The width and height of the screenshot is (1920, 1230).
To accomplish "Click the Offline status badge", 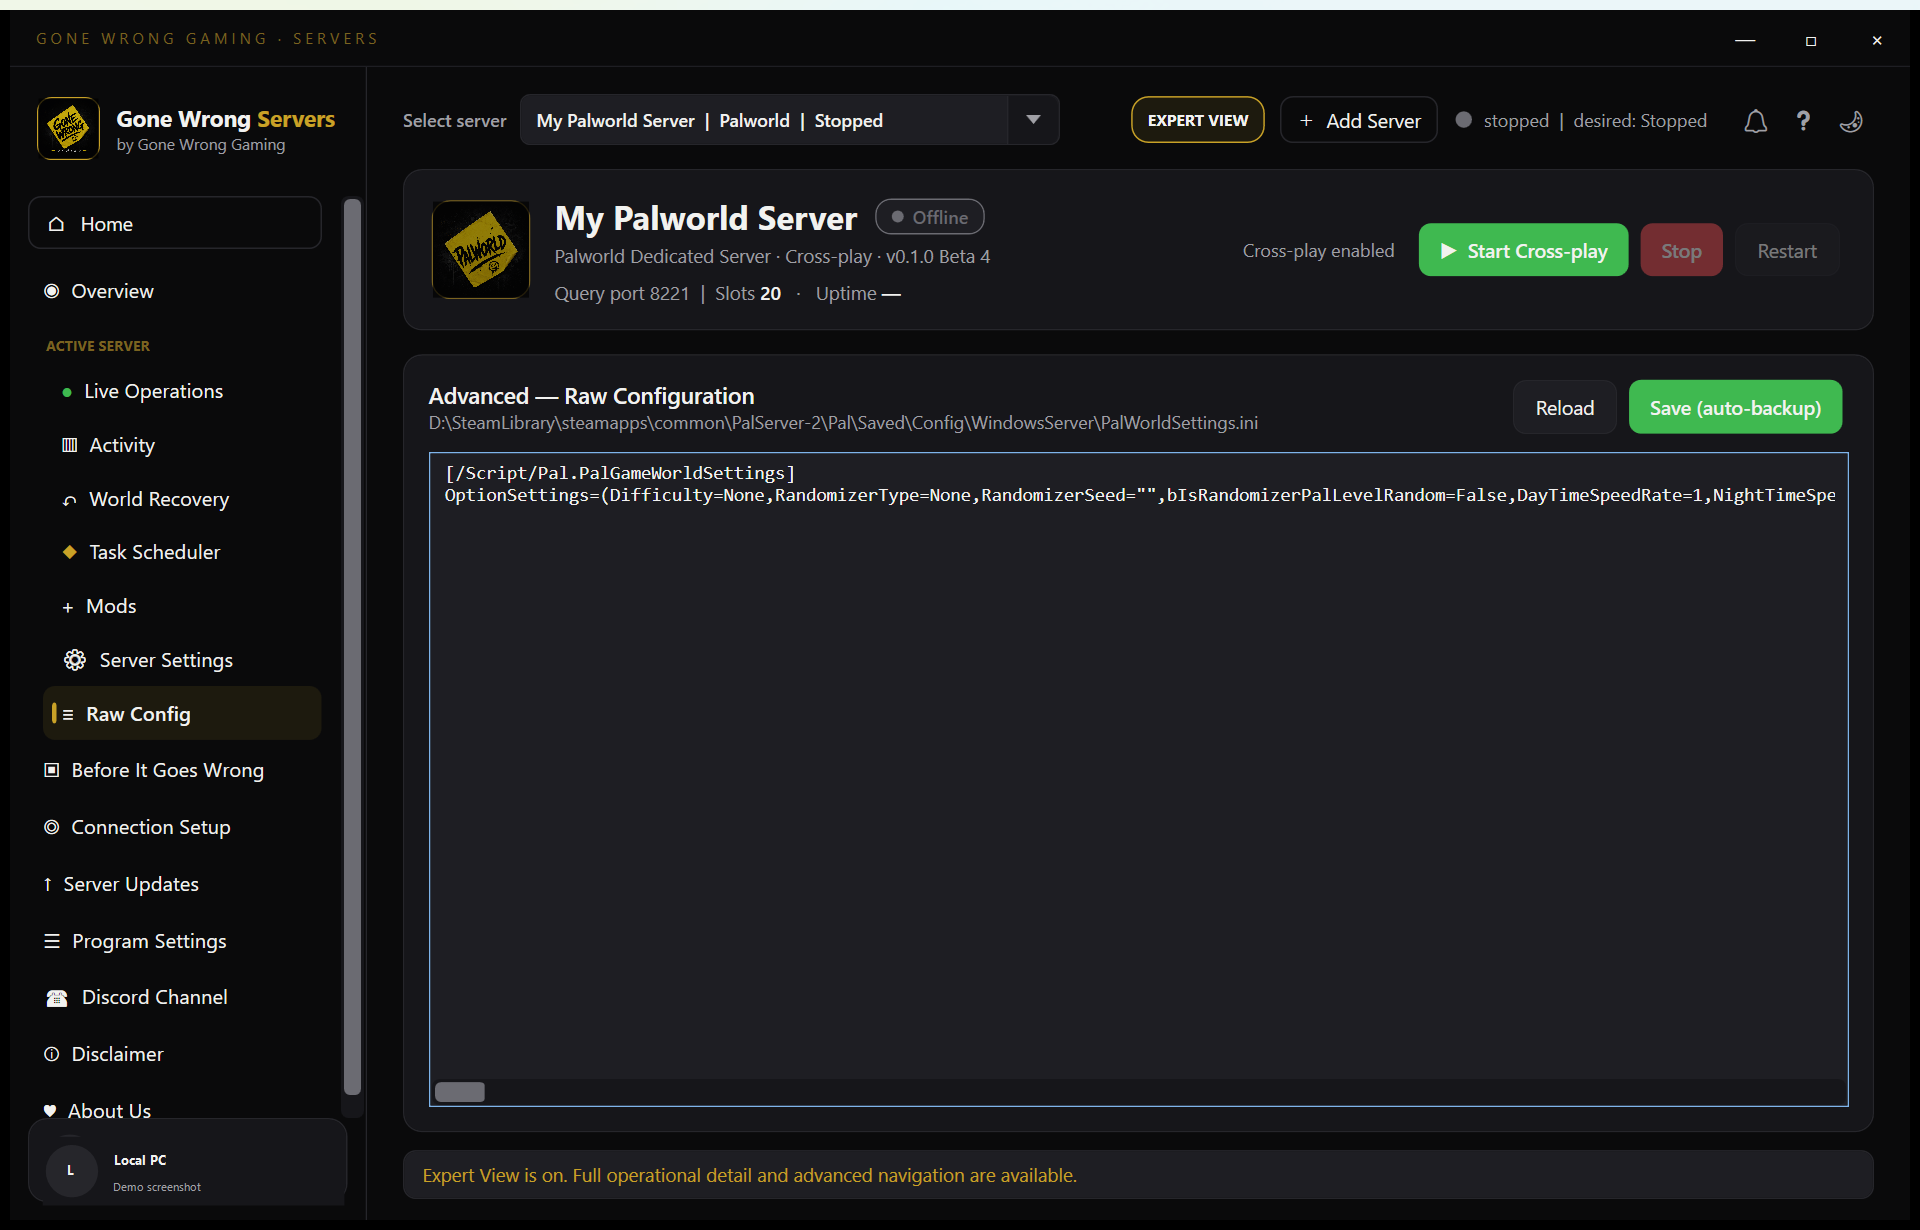I will point(929,217).
